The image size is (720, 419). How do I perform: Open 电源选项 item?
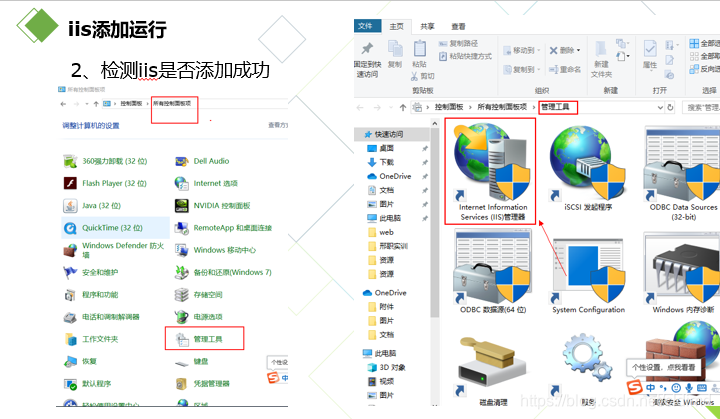pyautogui.click(x=198, y=317)
